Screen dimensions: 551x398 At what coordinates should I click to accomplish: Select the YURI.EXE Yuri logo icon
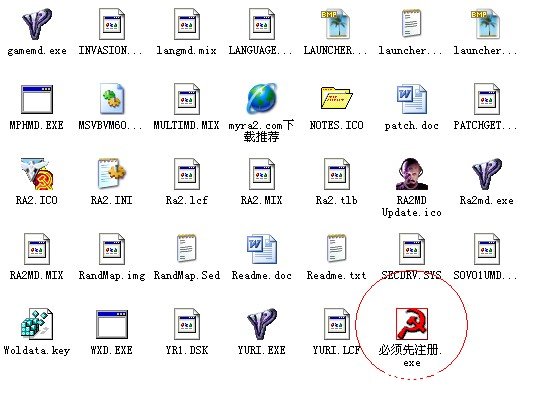coord(262,324)
